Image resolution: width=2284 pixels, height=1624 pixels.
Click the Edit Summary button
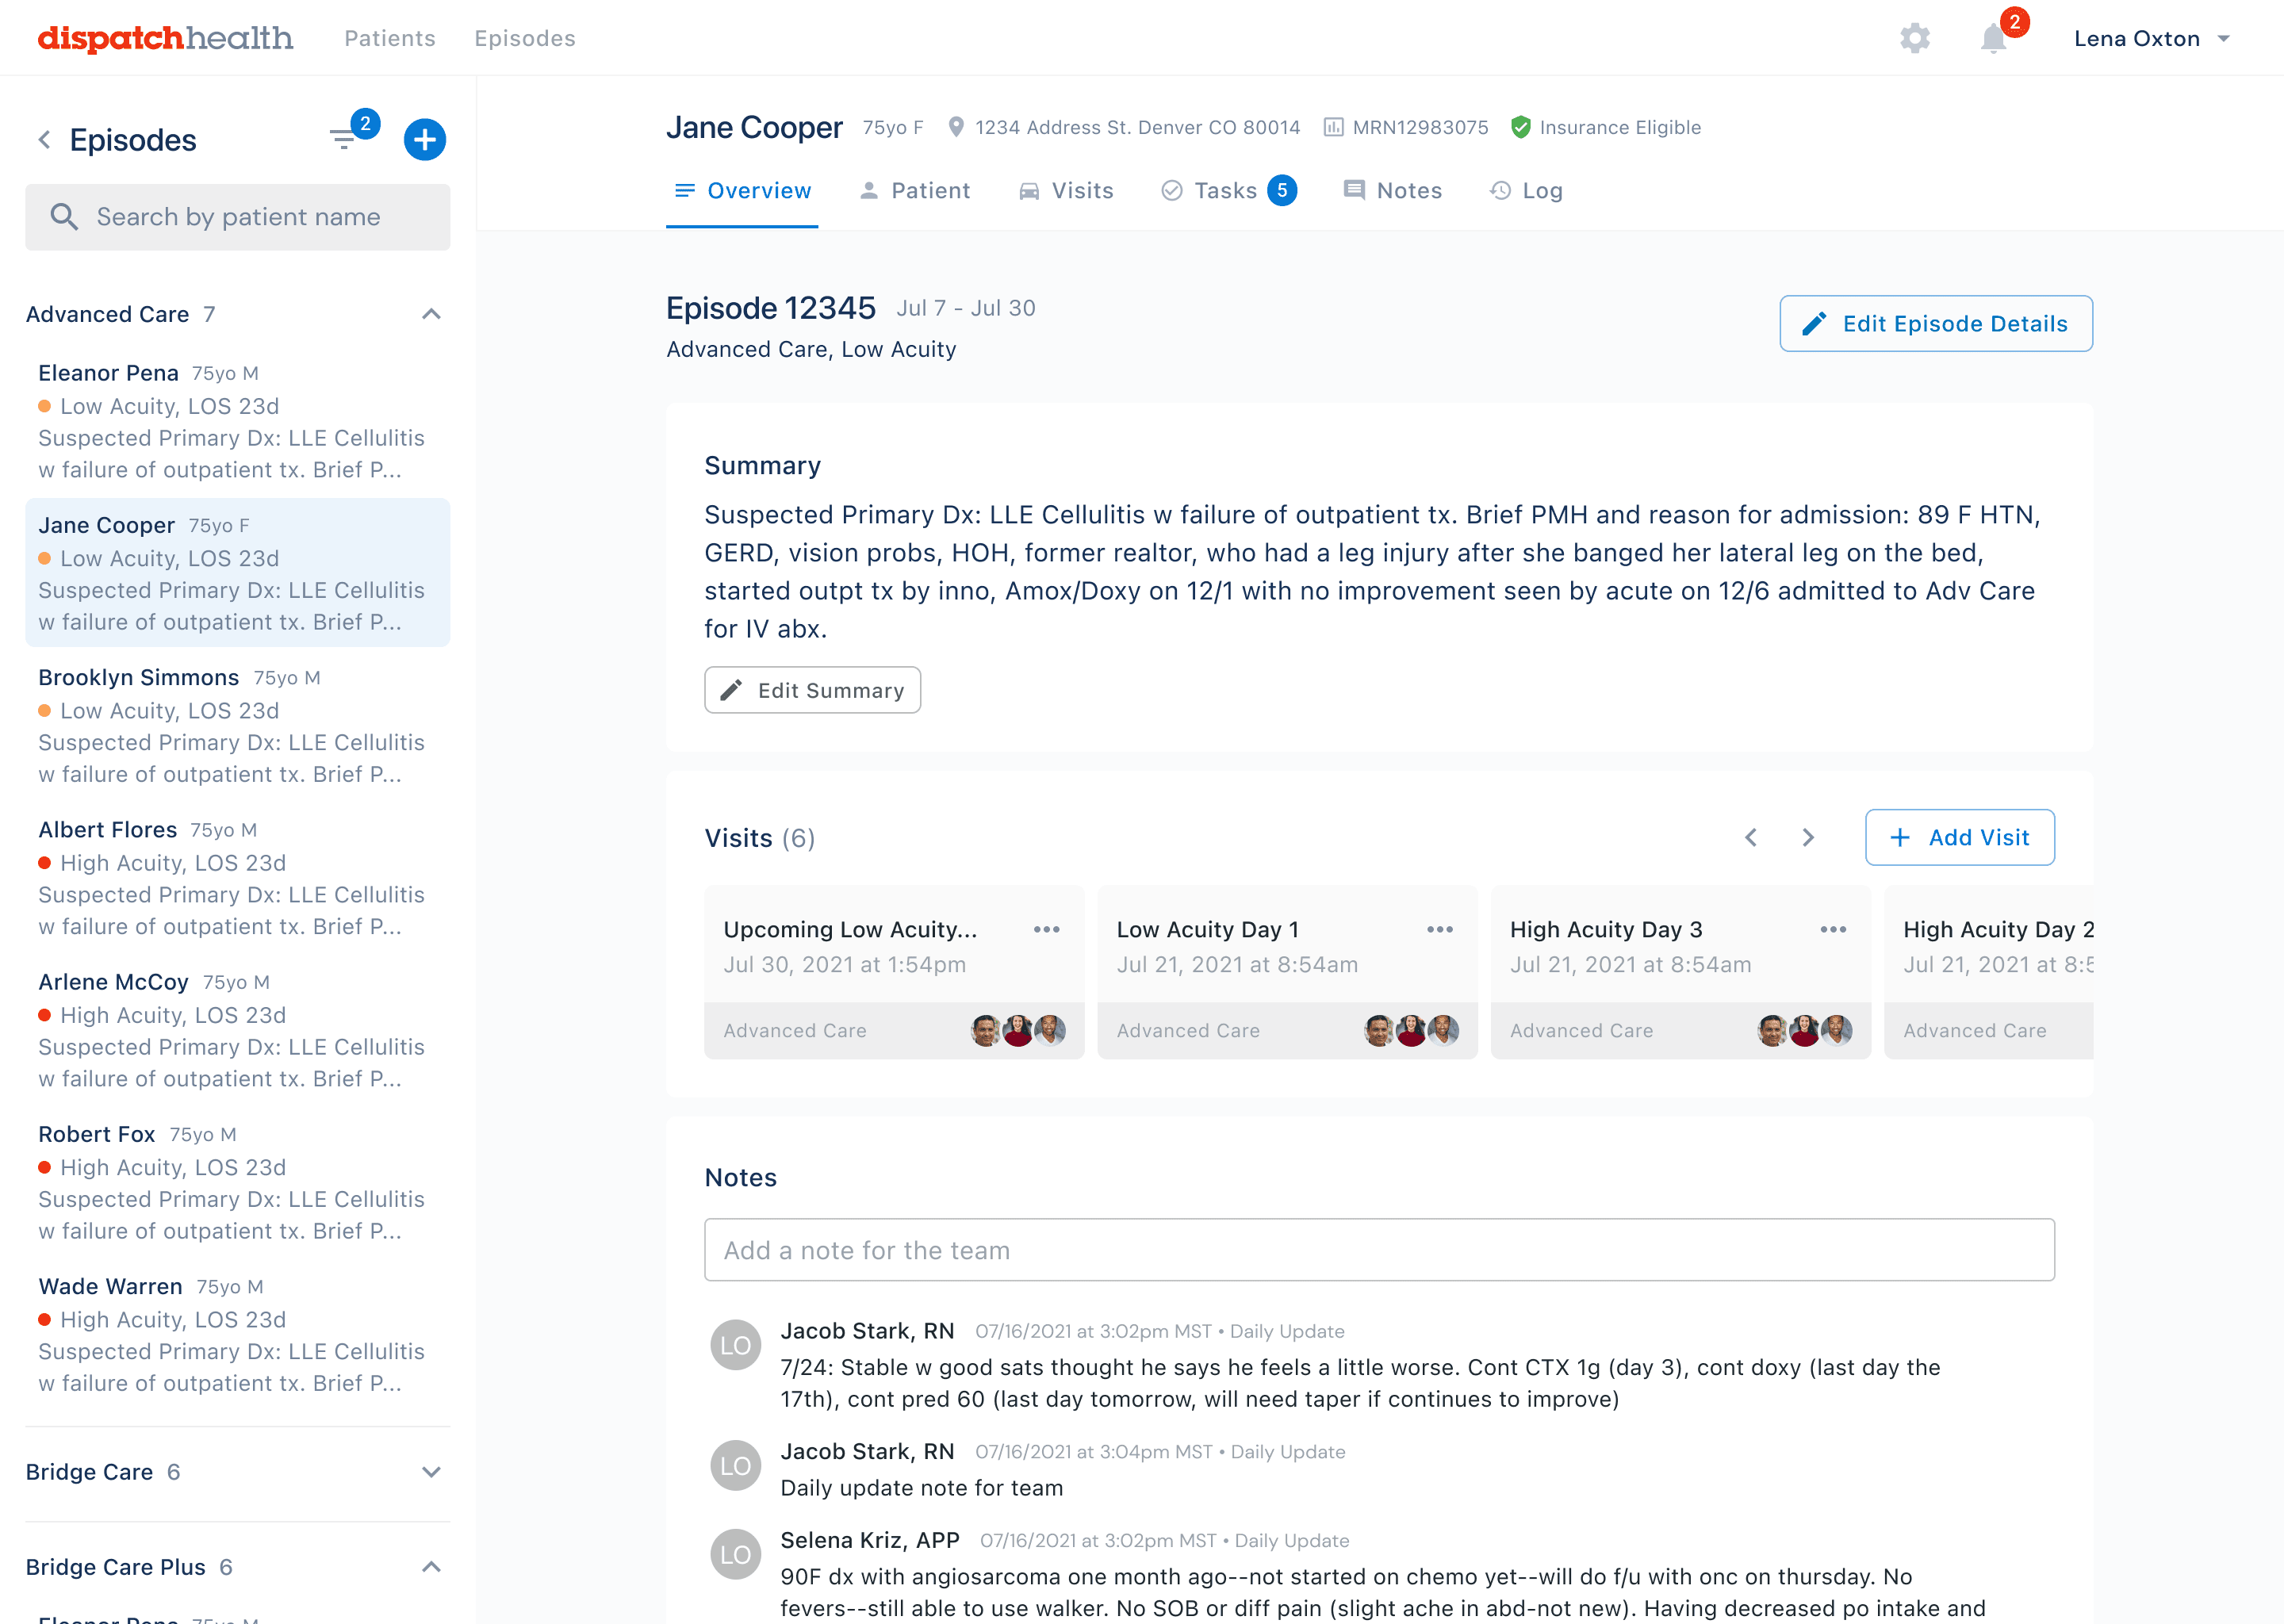[x=812, y=690]
